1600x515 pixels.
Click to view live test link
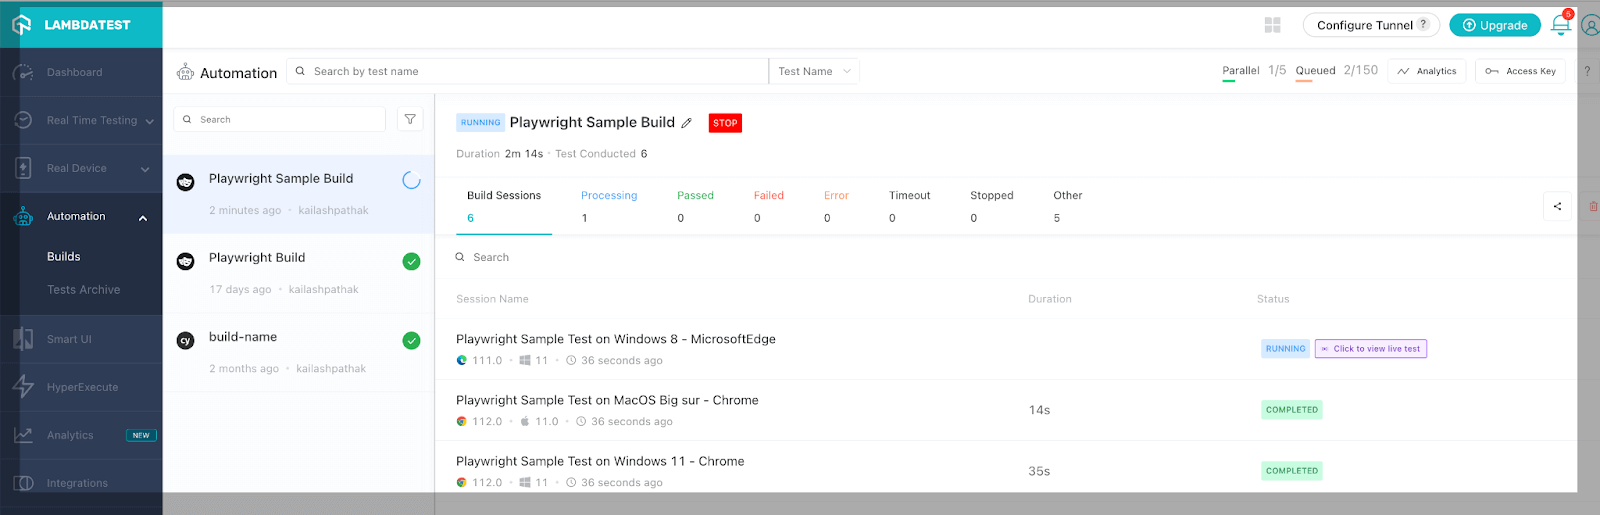1370,349
